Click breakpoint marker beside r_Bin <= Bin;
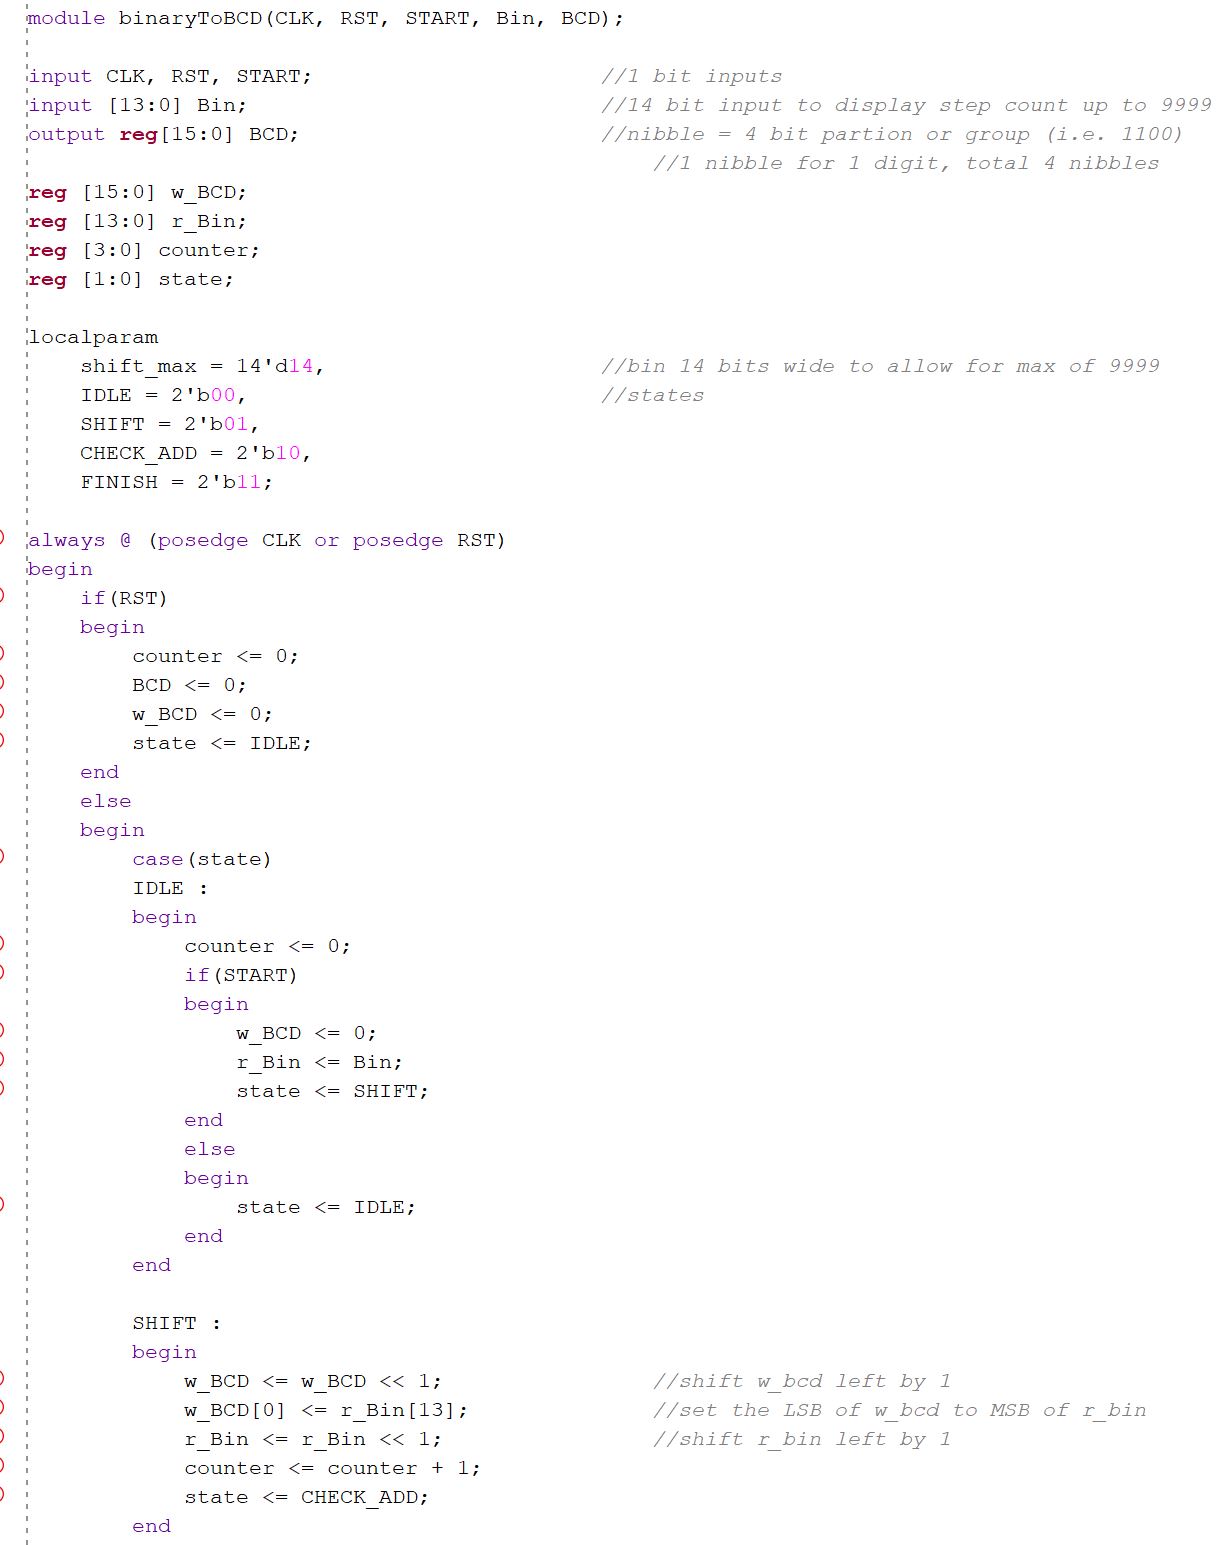 pyautogui.click(x=2, y=1059)
